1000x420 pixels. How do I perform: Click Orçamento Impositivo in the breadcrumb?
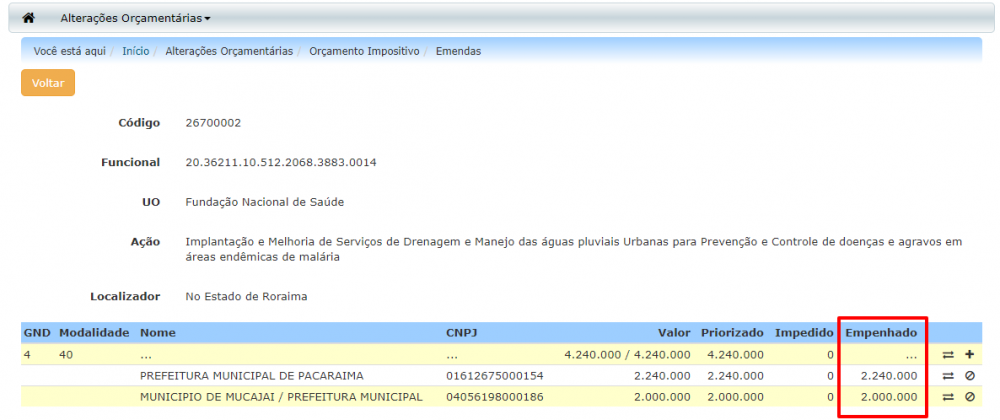364,50
